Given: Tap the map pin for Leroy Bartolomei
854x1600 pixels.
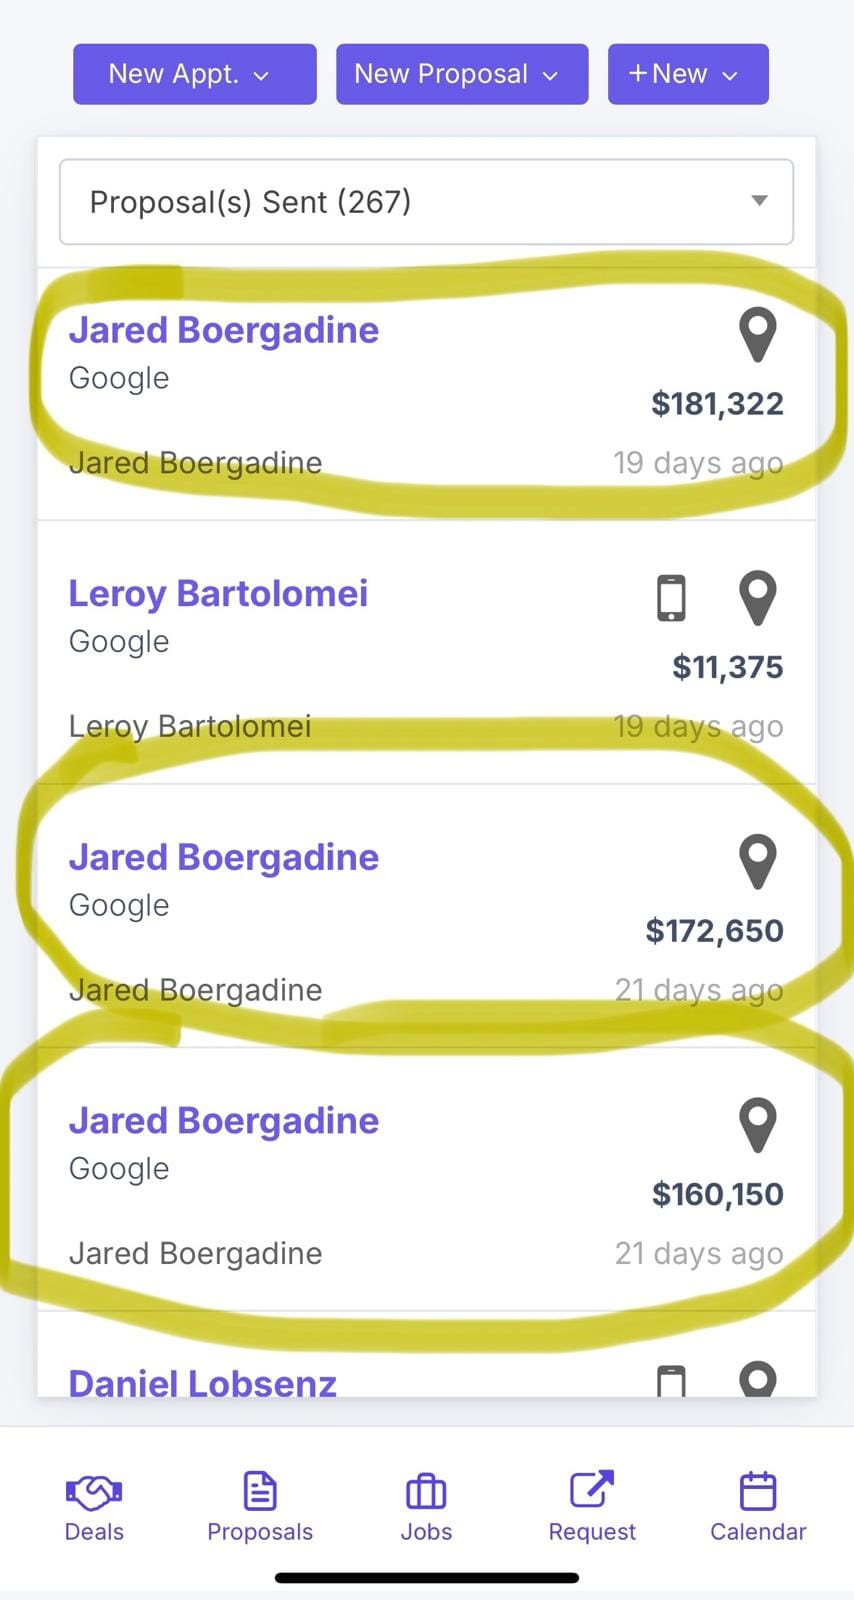Looking at the screenshot, I should pyautogui.click(x=758, y=598).
